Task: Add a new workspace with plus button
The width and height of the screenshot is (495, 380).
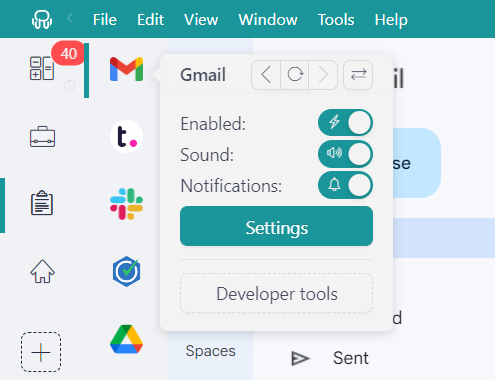Action: 41,352
